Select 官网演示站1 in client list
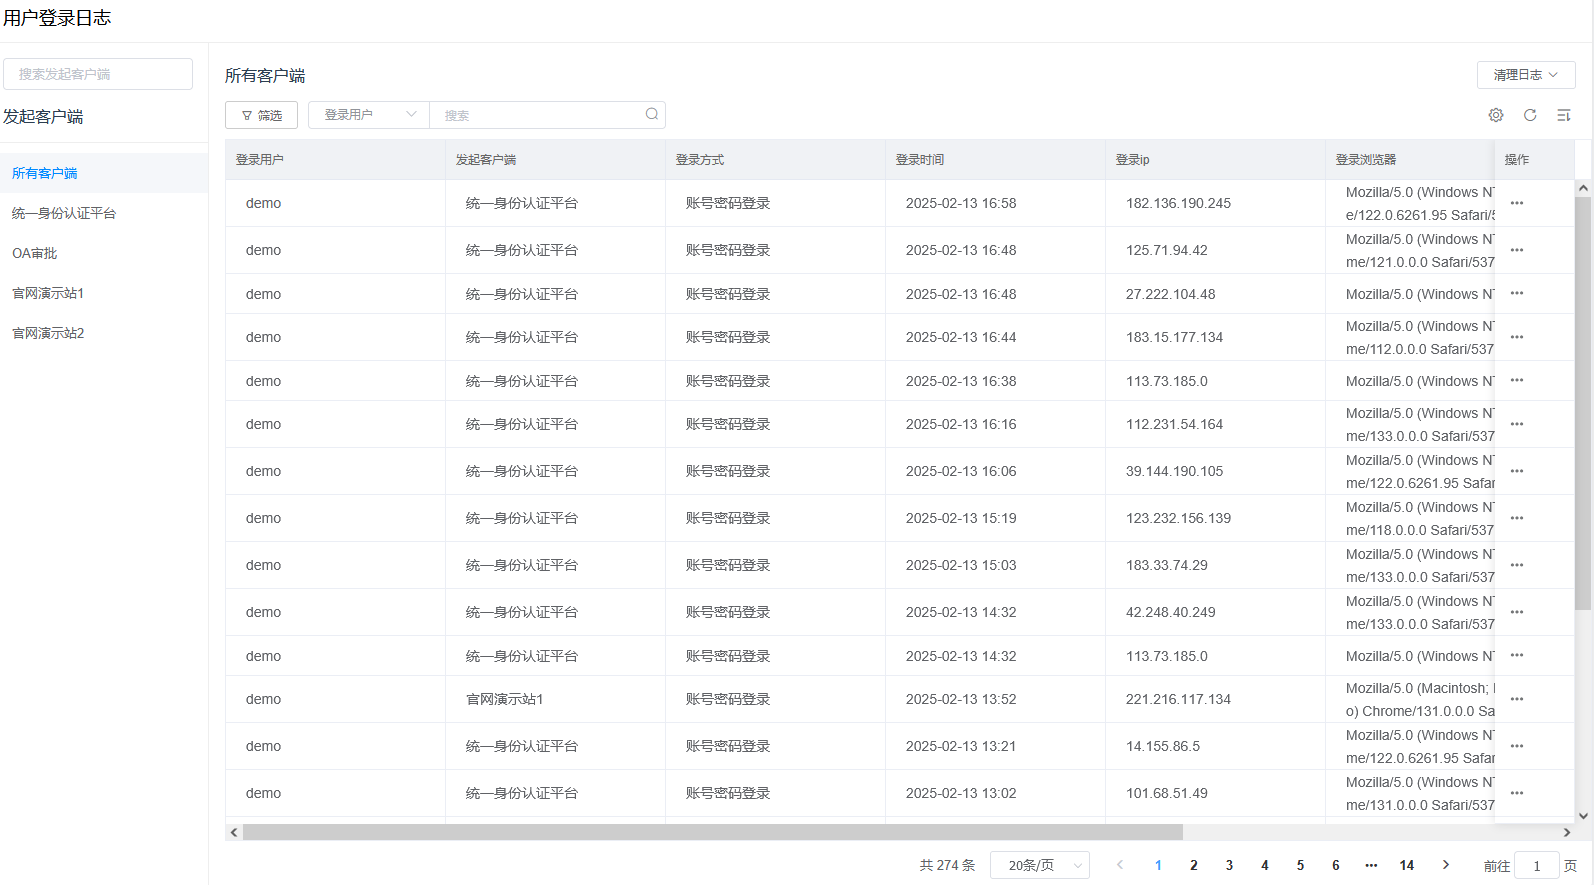 [48, 293]
